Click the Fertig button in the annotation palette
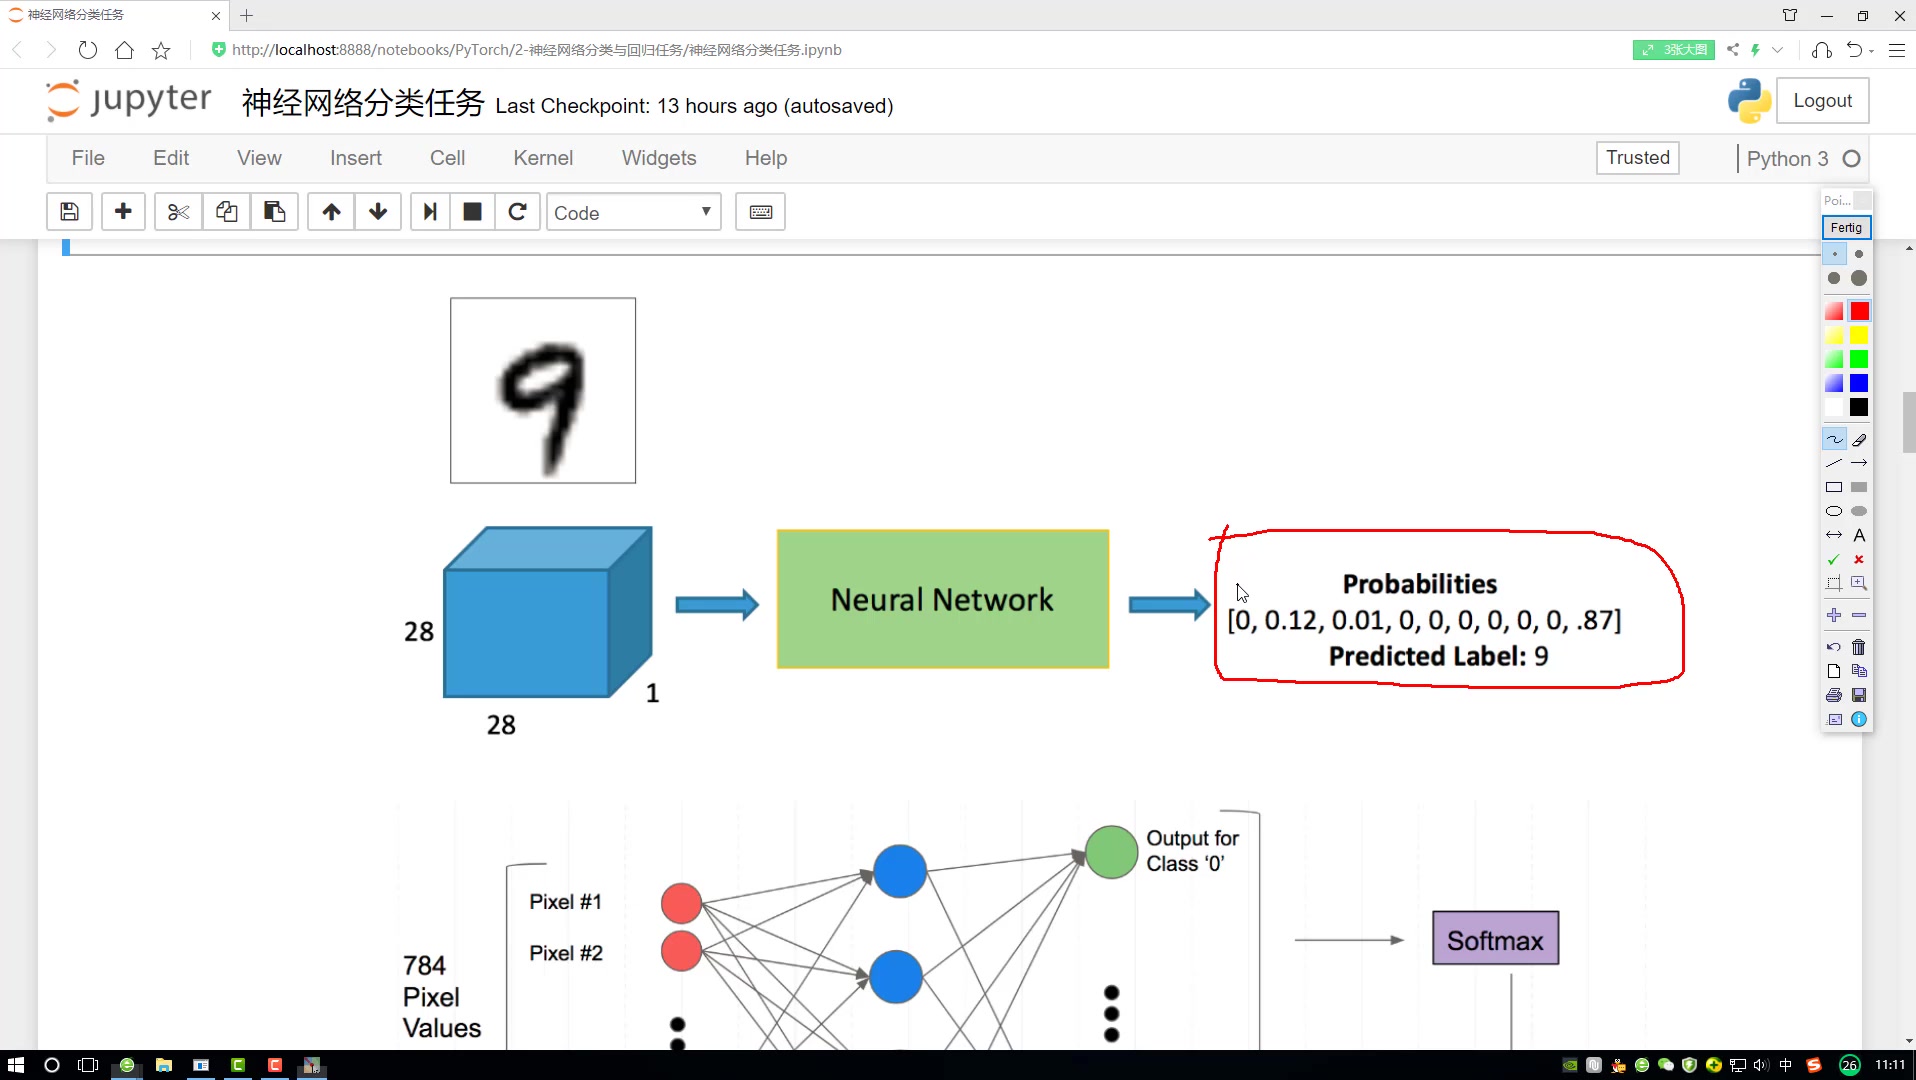The width and height of the screenshot is (1916, 1080). pyautogui.click(x=1846, y=228)
